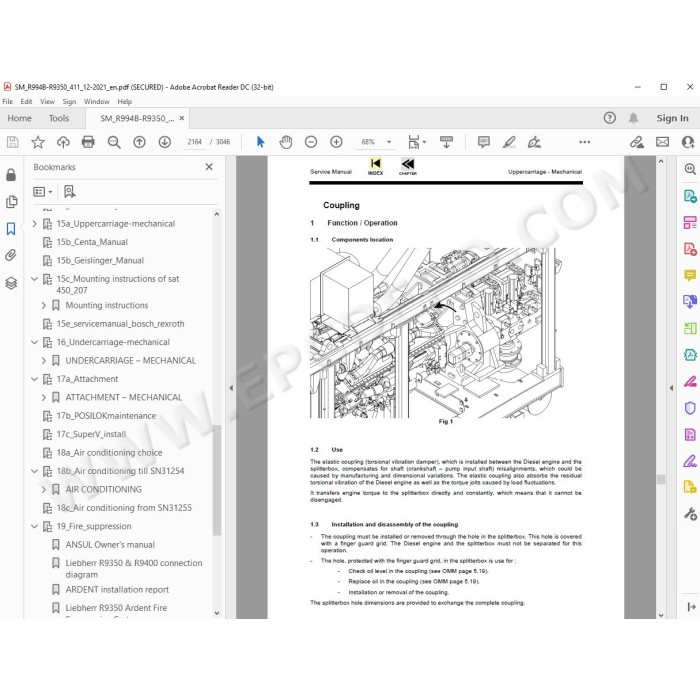Open 15b_Centa_Manual bookmark
700x700 pixels.
click(92, 242)
